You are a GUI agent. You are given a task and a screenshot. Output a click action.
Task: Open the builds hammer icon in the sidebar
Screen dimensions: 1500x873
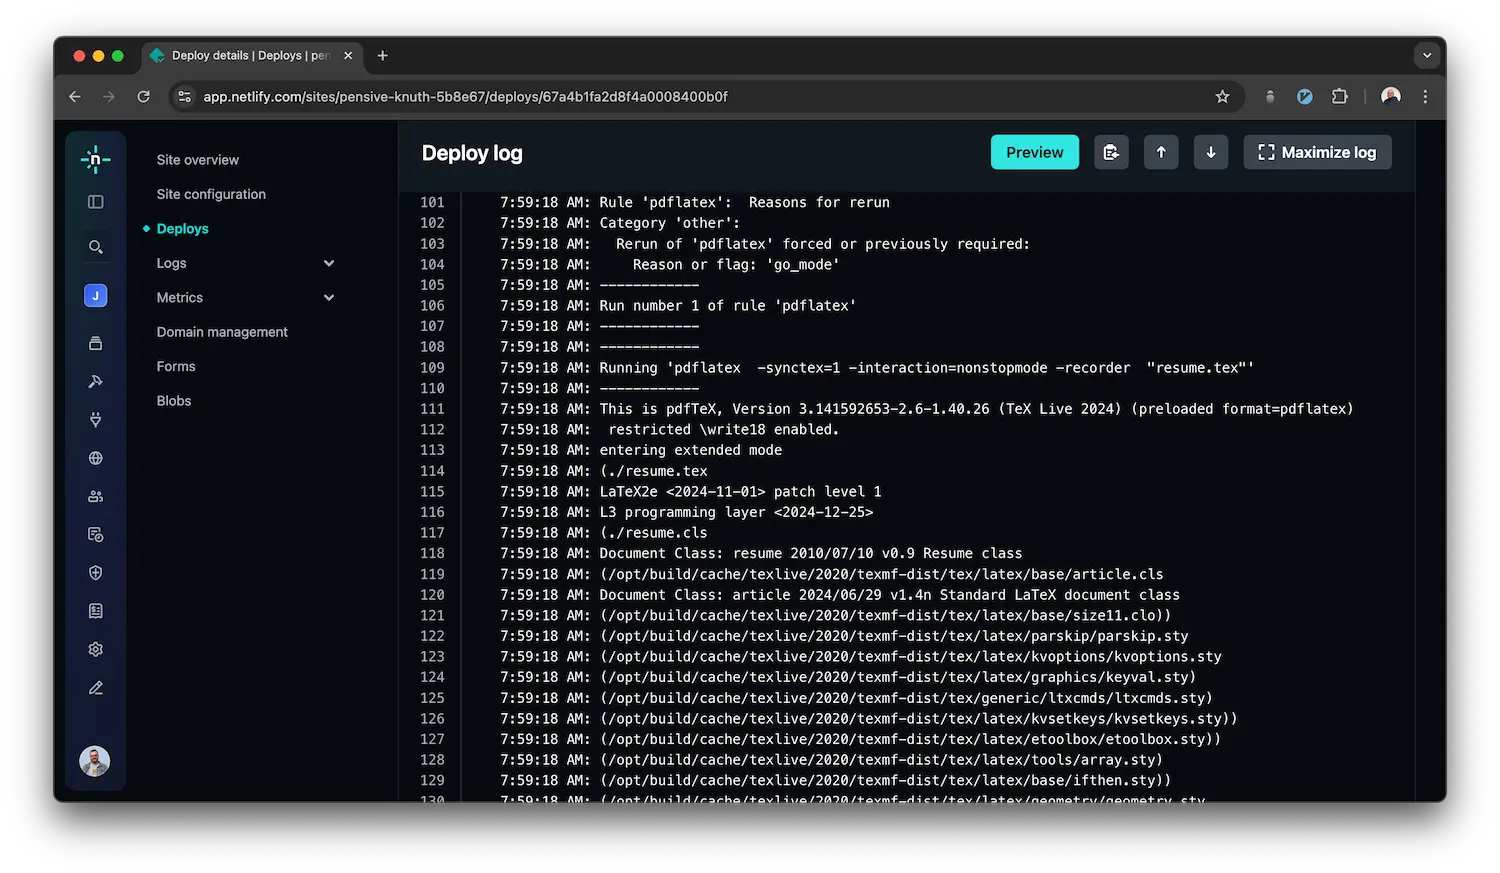pyautogui.click(x=95, y=381)
